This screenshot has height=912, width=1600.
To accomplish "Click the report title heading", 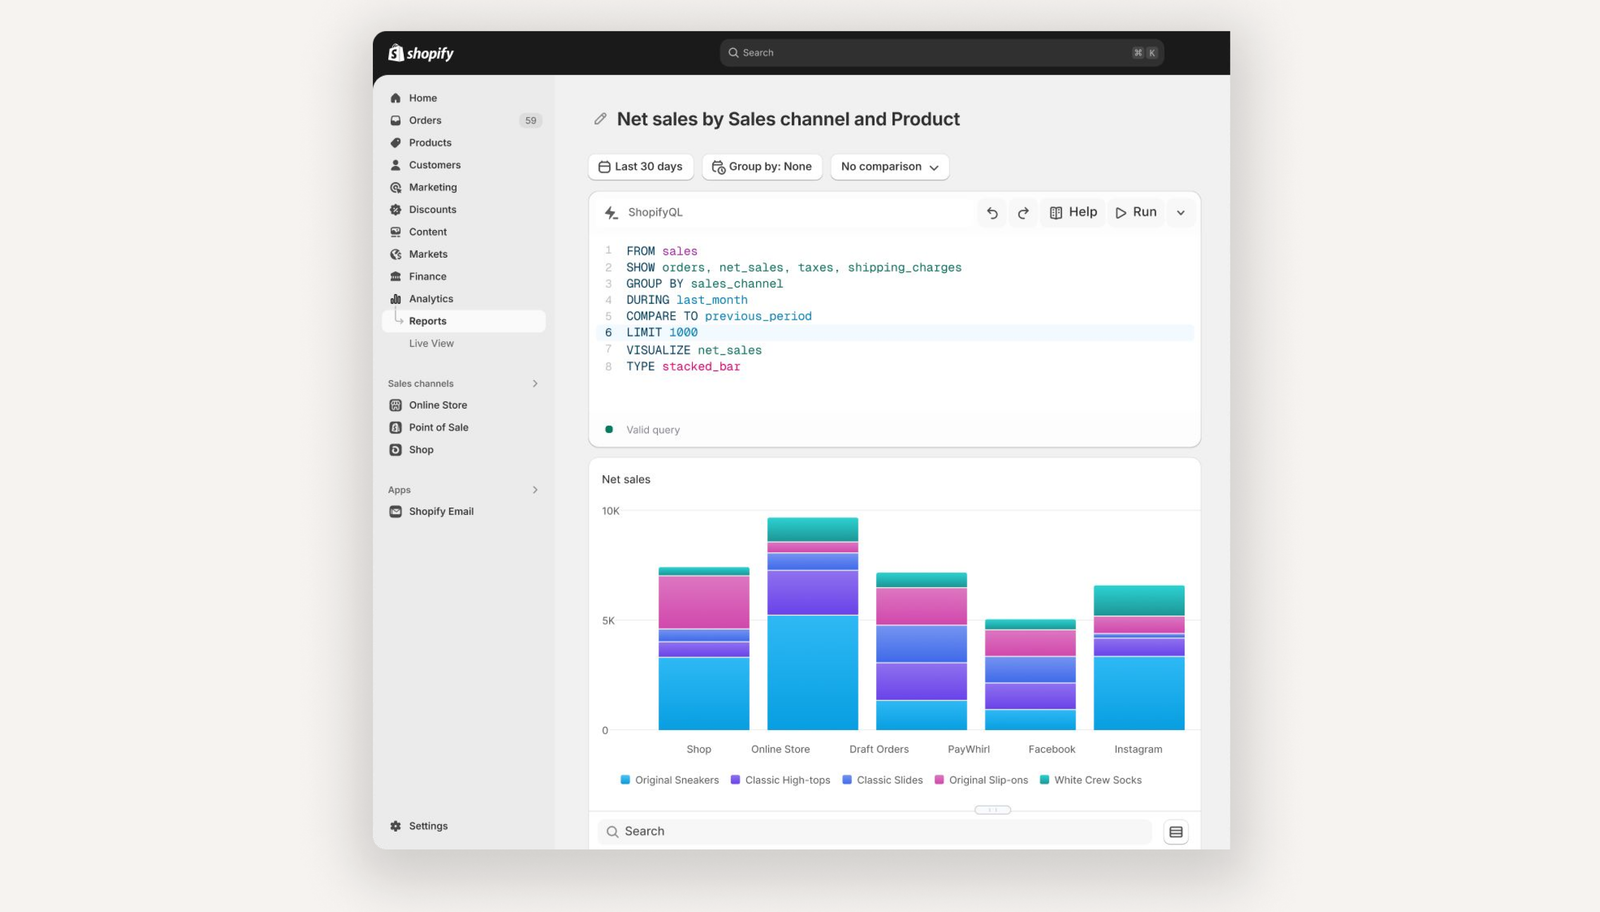I will (x=788, y=119).
